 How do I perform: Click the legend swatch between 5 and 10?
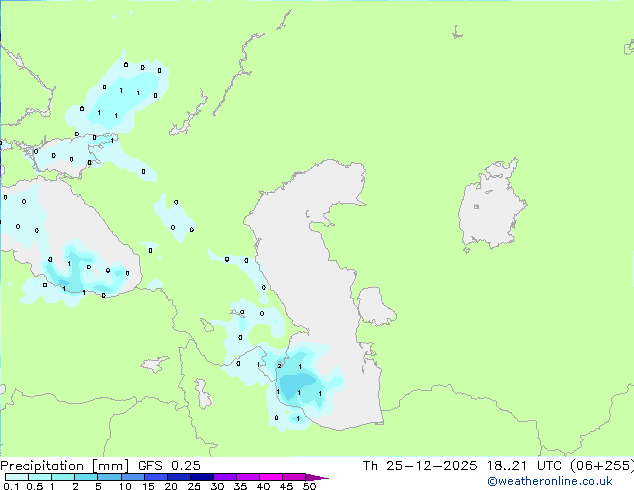tap(112, 477)
